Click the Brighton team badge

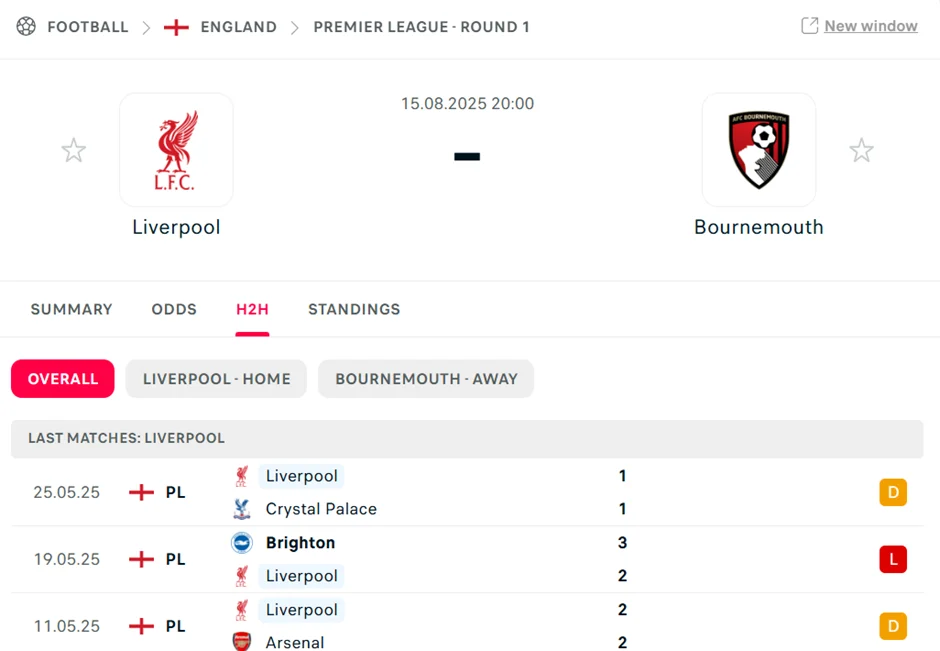[241, 543]
